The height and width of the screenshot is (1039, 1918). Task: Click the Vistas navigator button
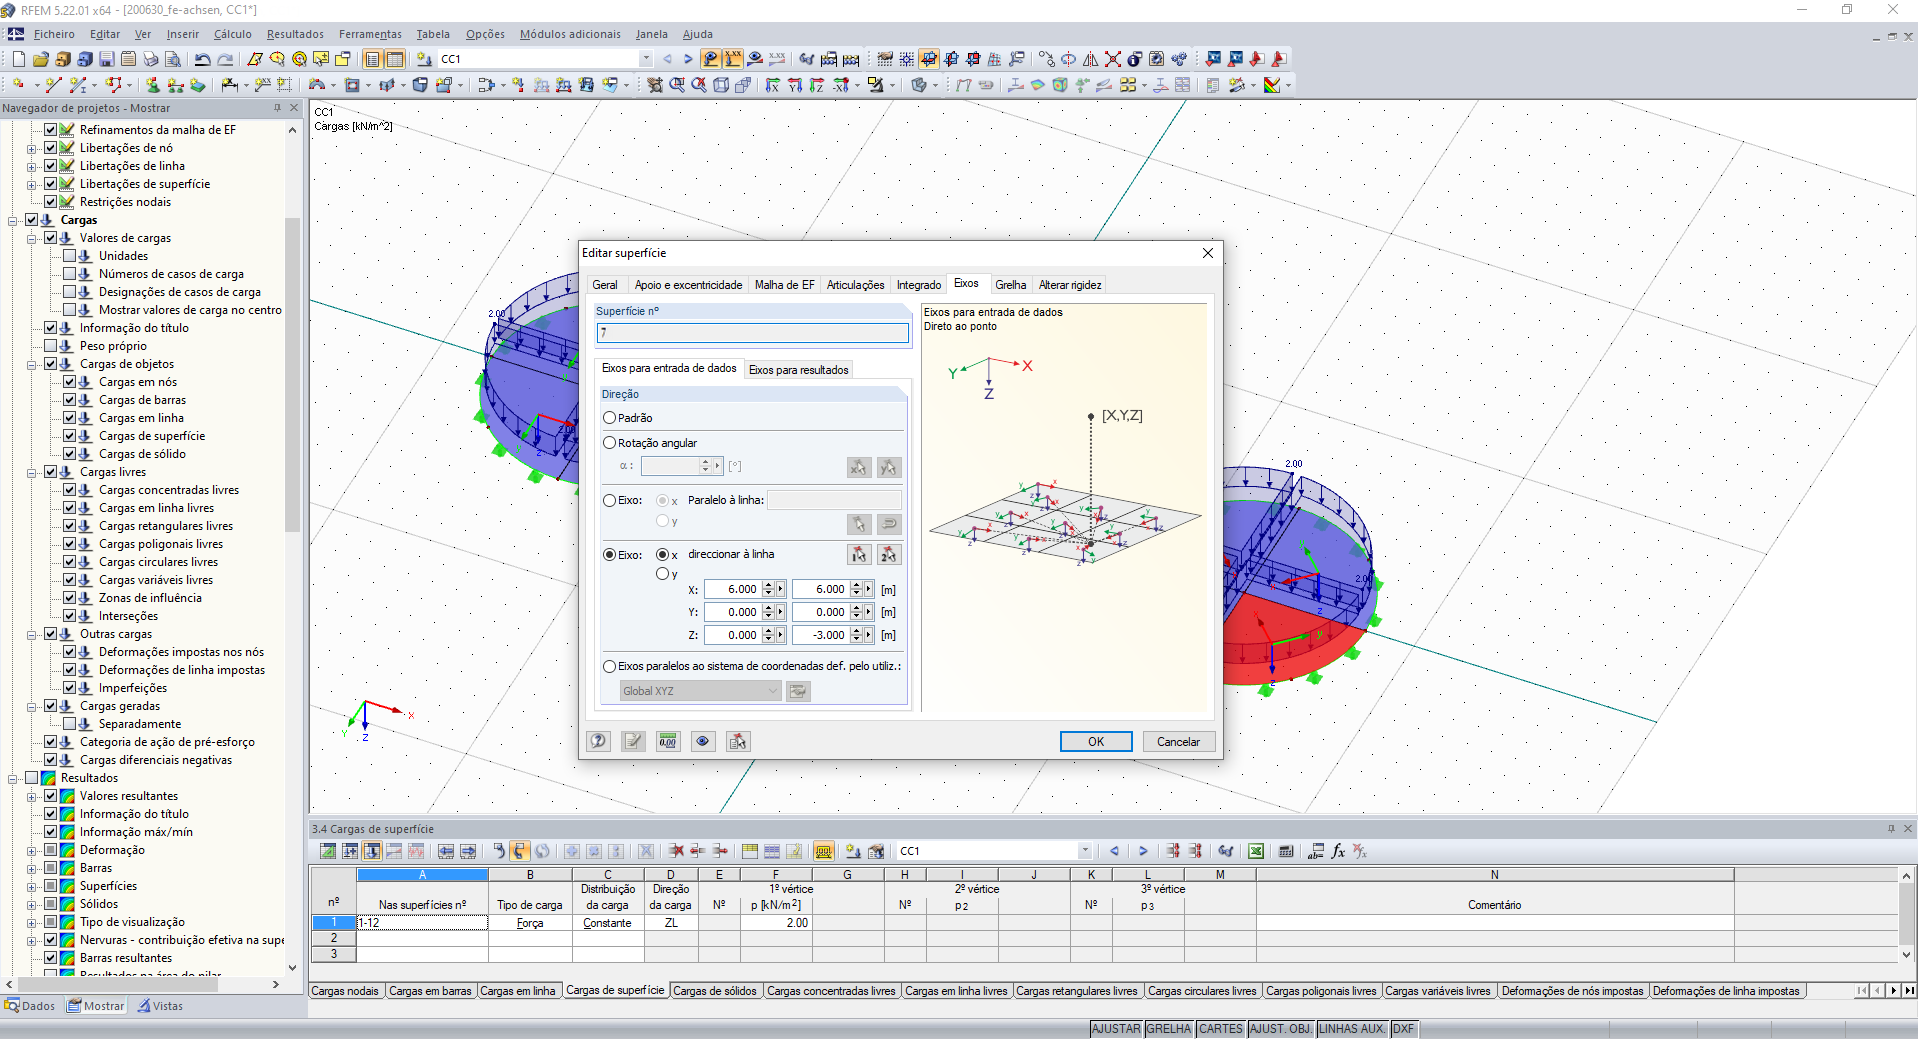160,1006
